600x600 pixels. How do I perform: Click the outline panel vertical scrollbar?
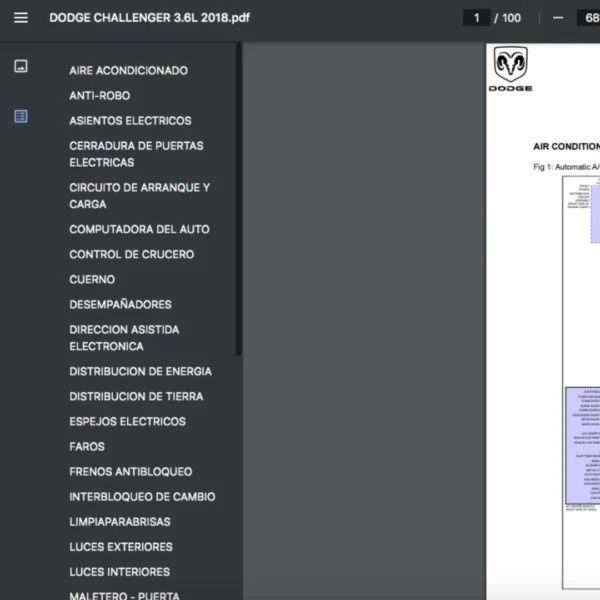pyautogui.click(x=239, y=199)
